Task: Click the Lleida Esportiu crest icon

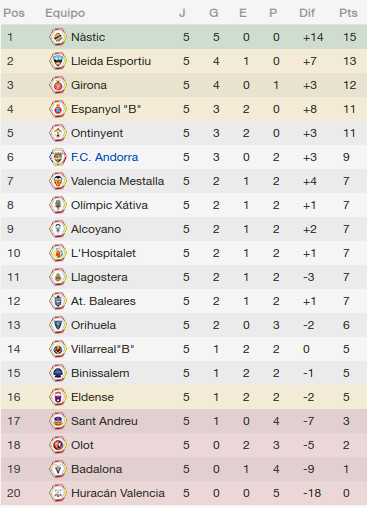Action: point(58,61)
